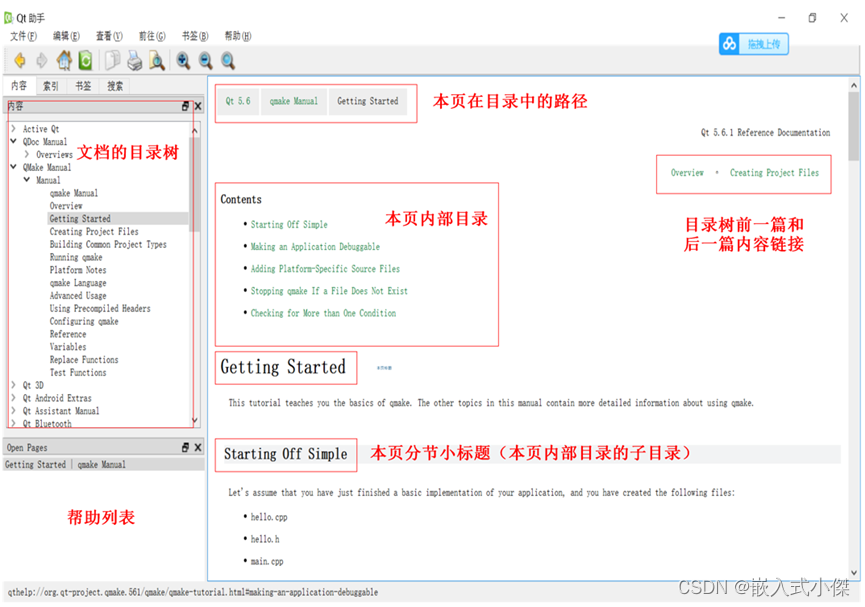Switch to the 书签 tab
The image size is (865, 607).
(x=83, y=86)
